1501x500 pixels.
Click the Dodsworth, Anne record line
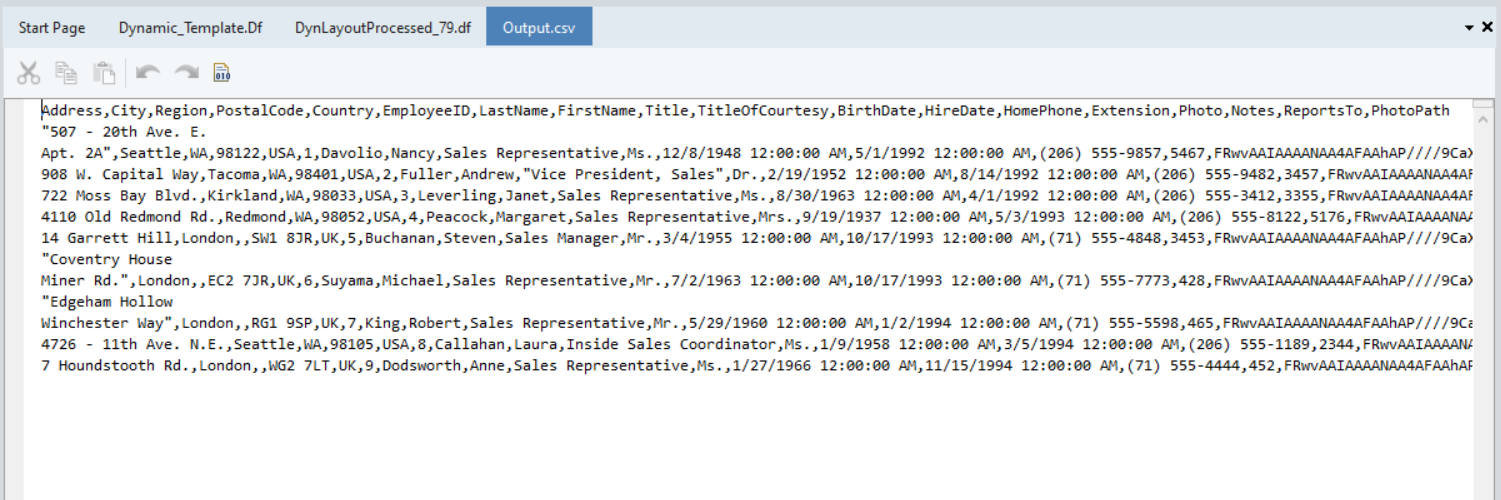[x=500, y=365]
